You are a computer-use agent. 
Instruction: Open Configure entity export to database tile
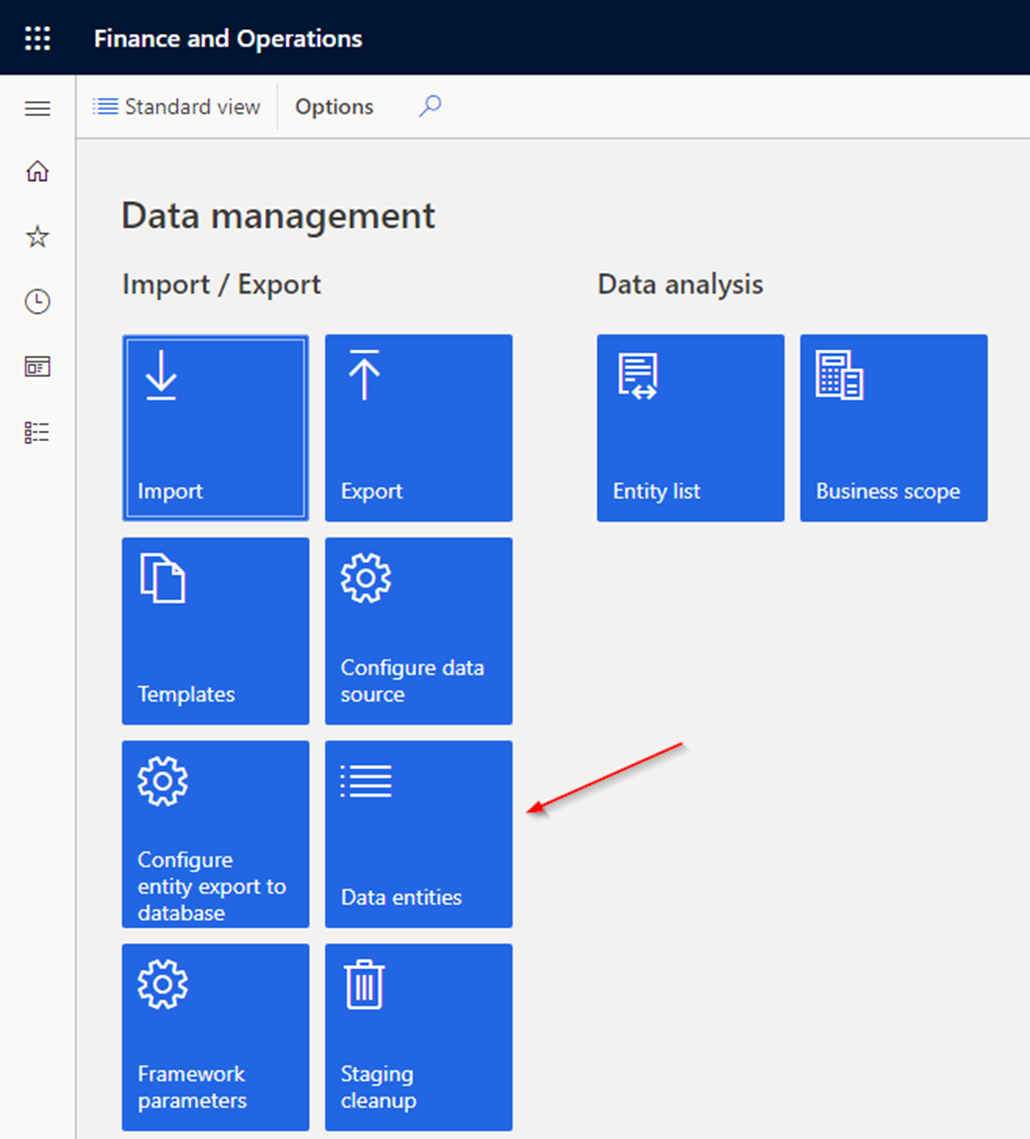pos(216,834)
